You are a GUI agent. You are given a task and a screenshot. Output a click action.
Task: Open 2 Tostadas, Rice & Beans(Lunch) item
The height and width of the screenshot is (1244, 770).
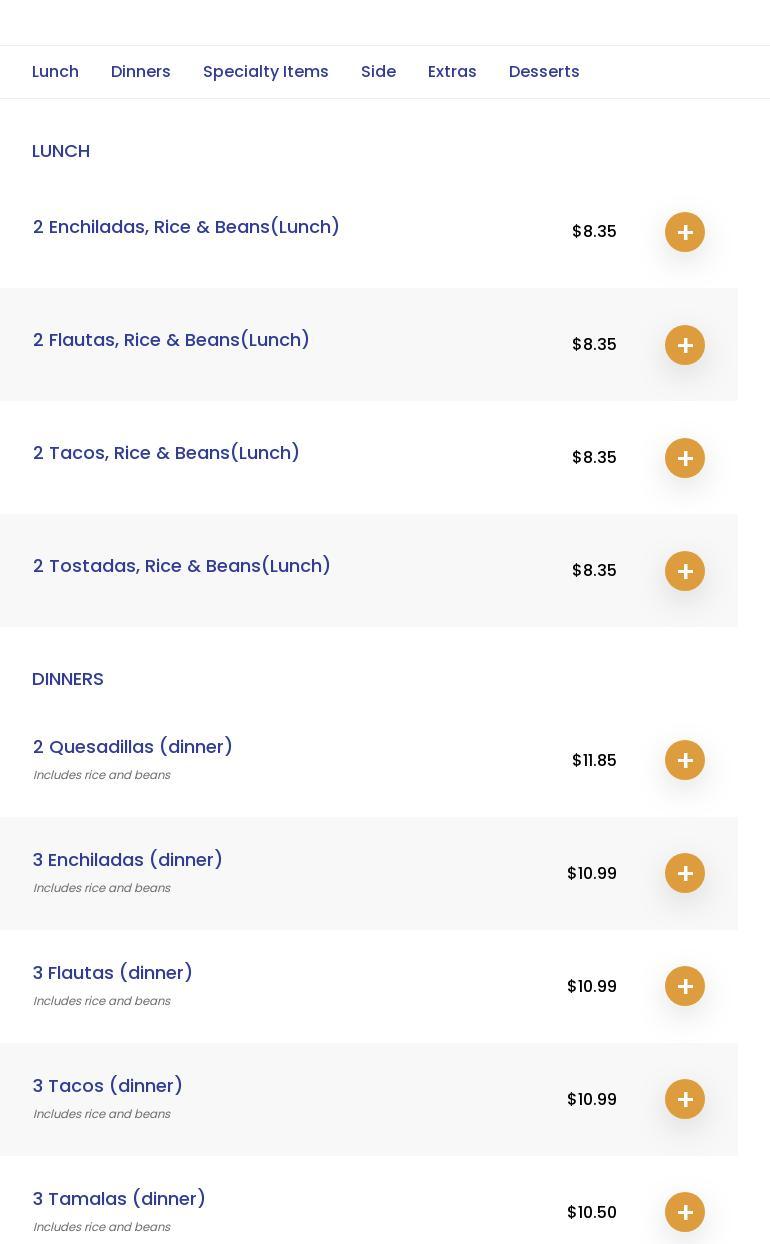[182, 566]
